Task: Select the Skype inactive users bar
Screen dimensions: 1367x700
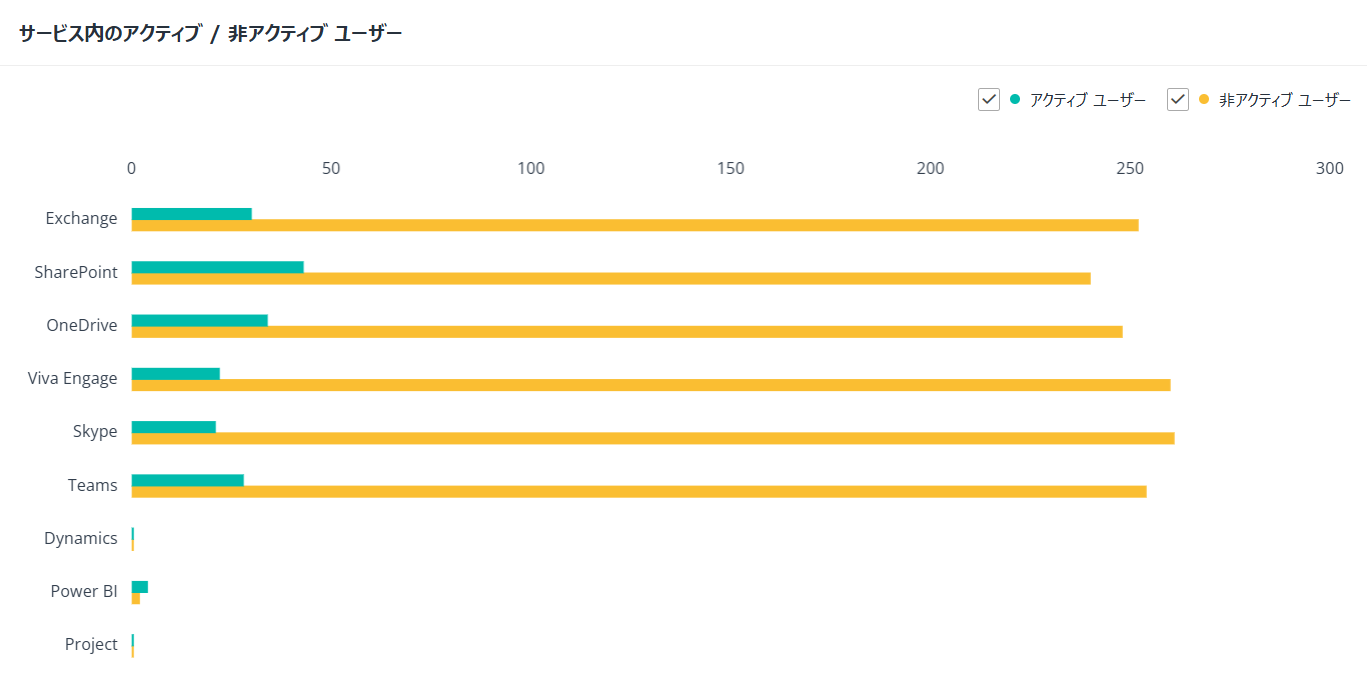Action: [x=653, y=438]
